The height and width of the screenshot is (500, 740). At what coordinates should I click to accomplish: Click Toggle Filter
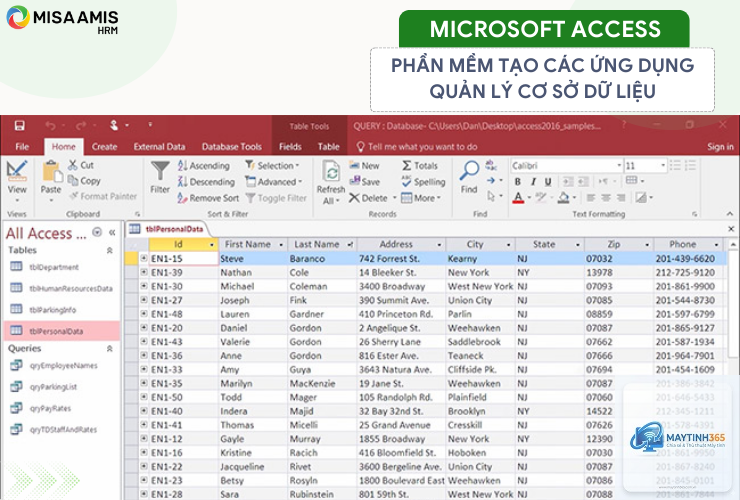coord(276,198)
